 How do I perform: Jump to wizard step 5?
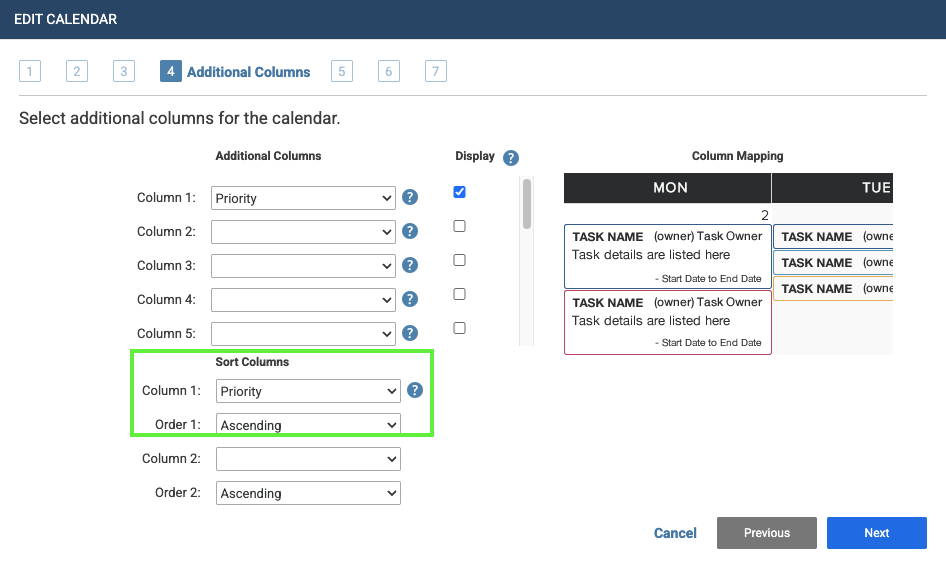[x=342, y=71]
